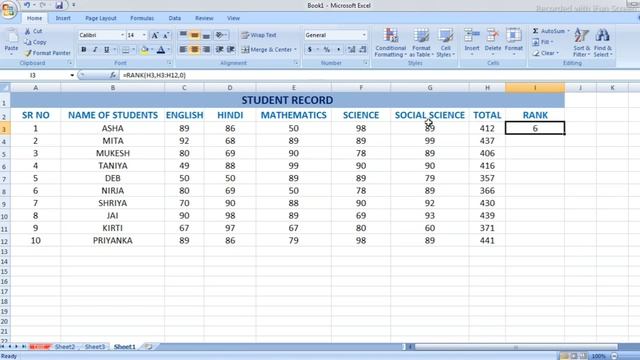The height and width of the screenshot is (360, 640).
Task: Click the AutoSum button
Action: click(550, 31)
